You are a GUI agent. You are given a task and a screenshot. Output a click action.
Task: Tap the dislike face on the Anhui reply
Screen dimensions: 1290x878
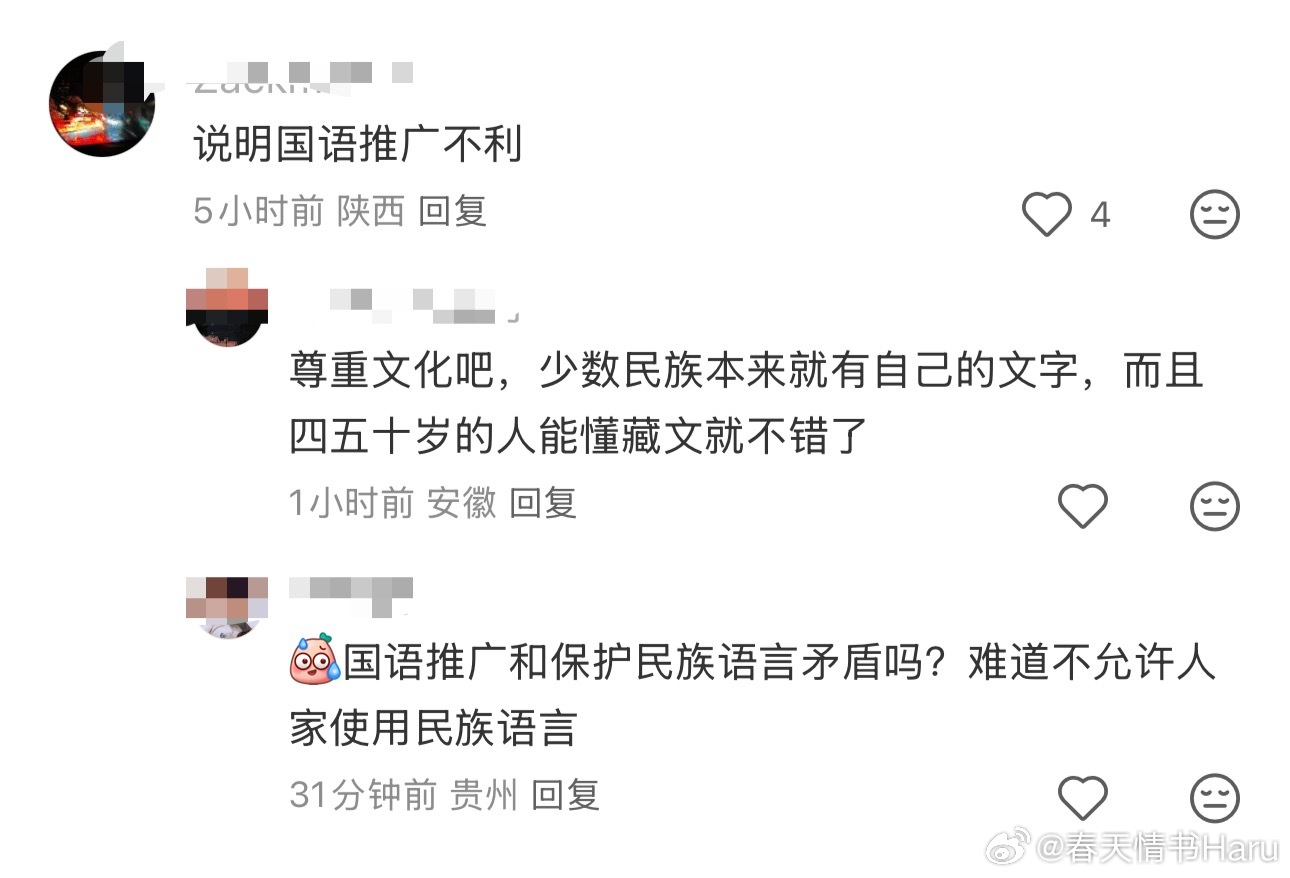point(1215,505)
